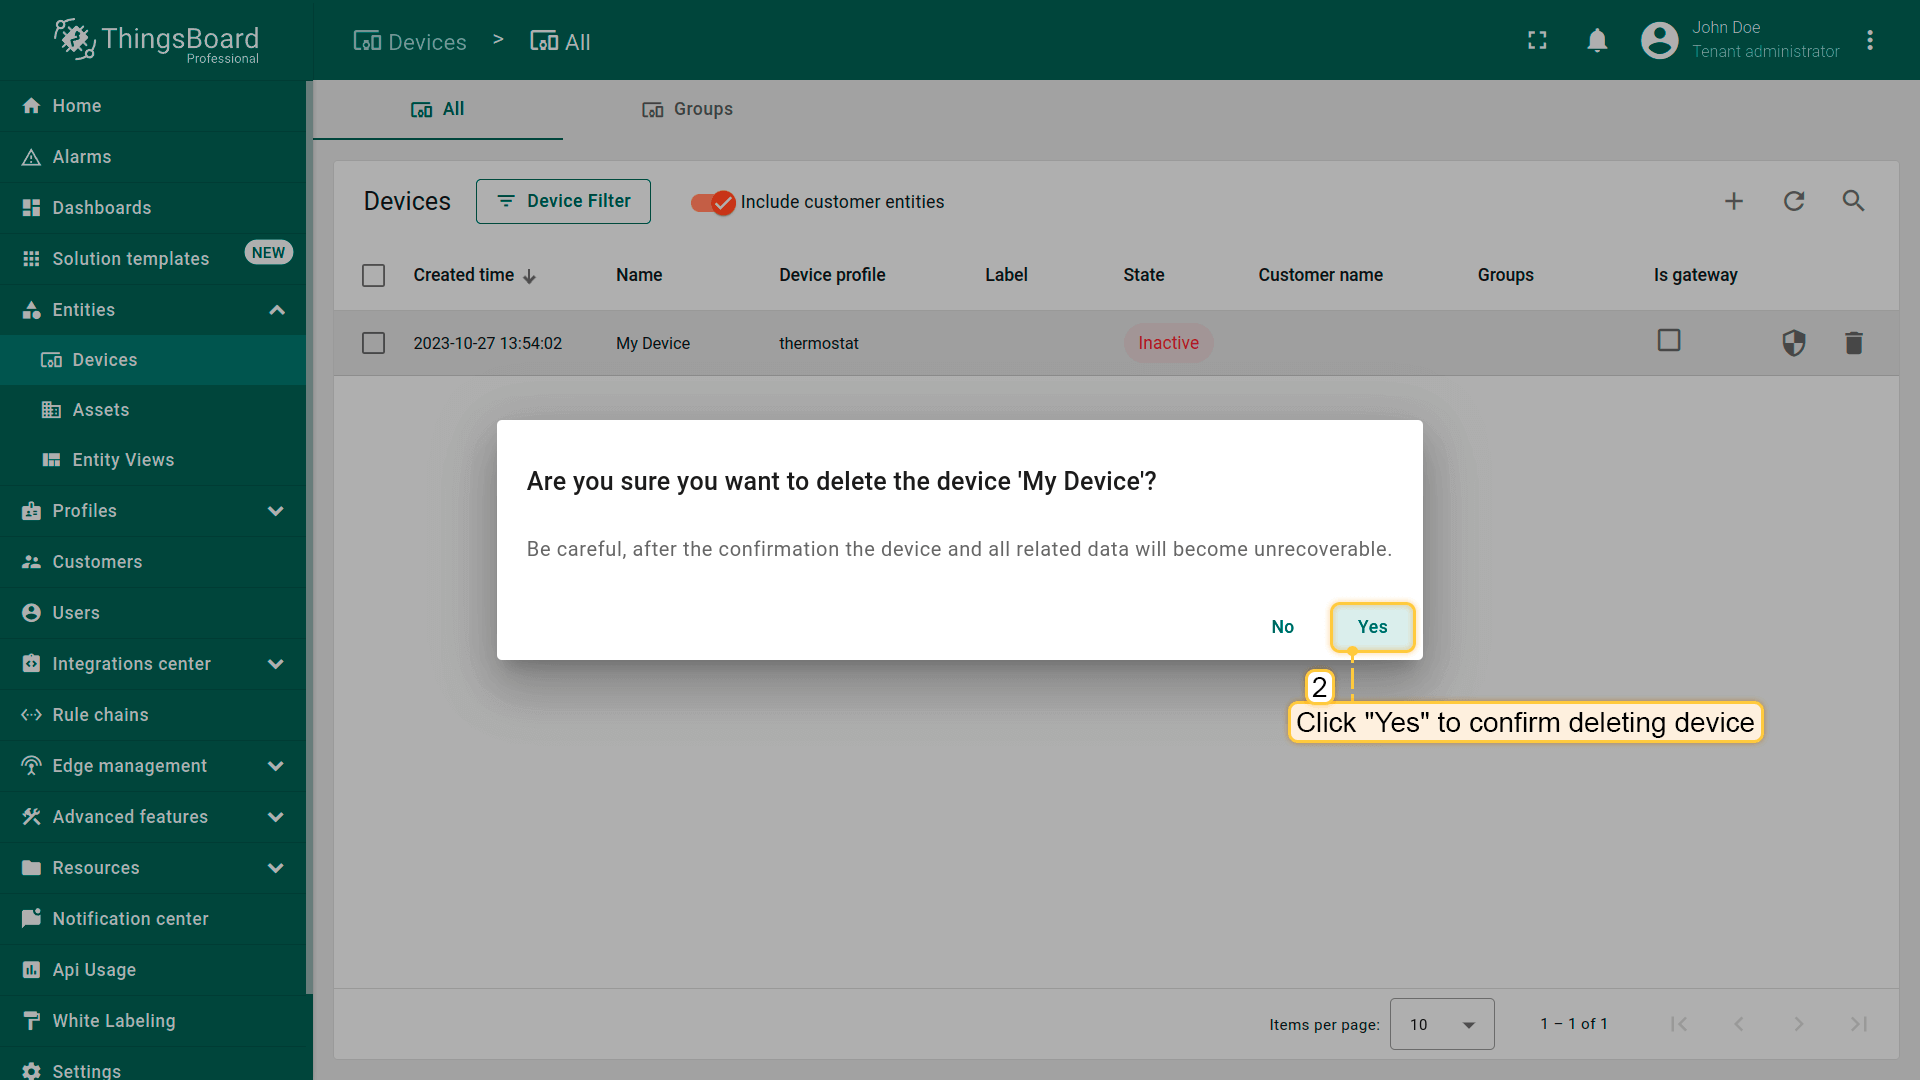Refresh the devices table
Viewport: 1920px width, 1080px height.
pyautogui.click(x=1793, y=201)
